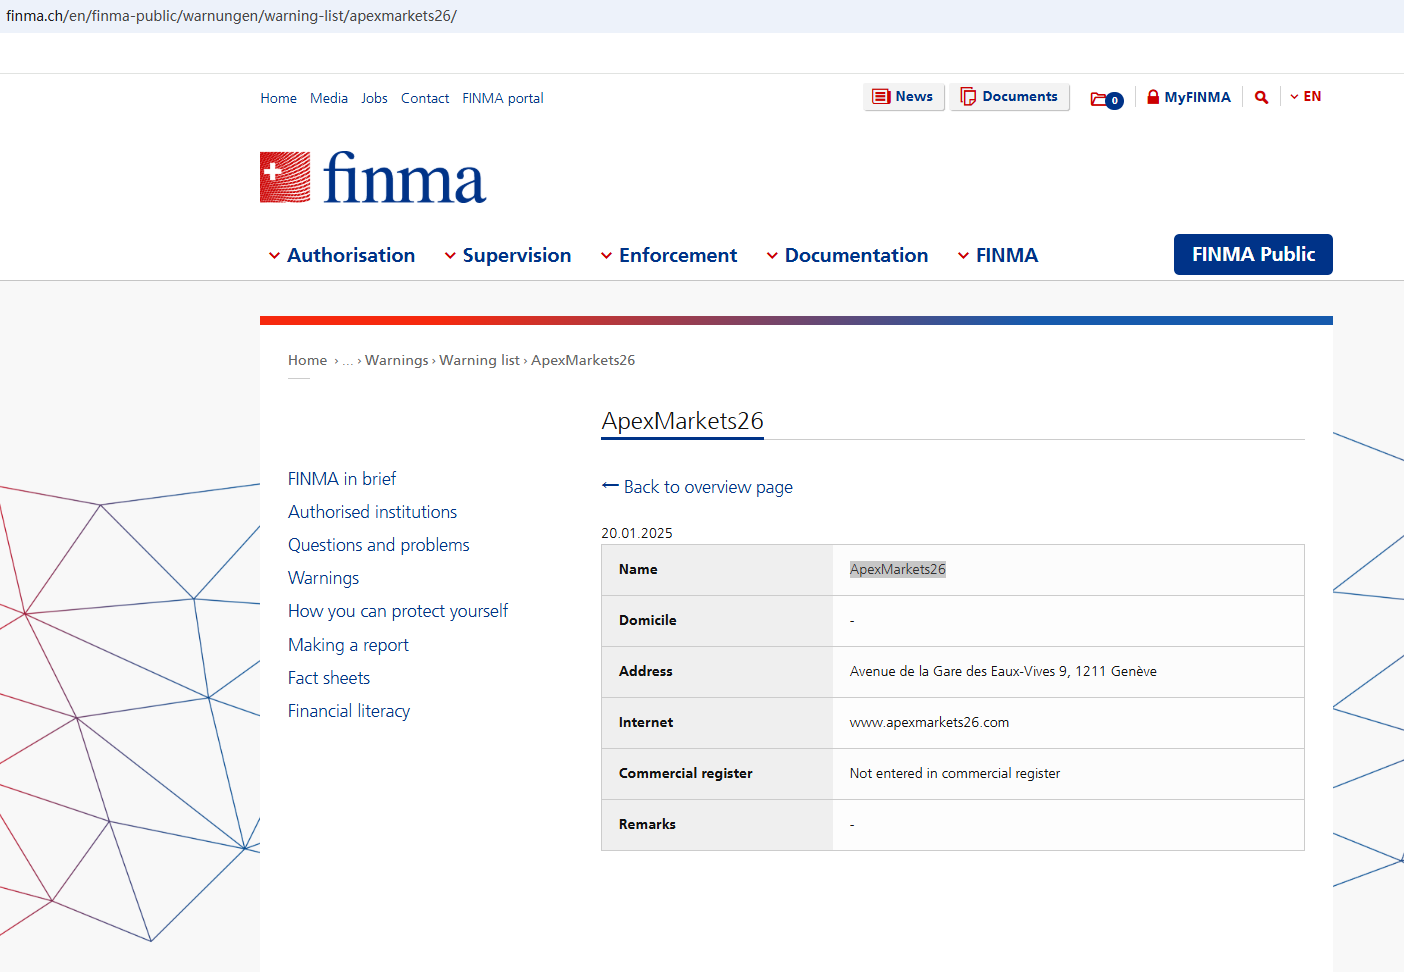
Task: Click the highlighted ApexMarkets26 name value
Action: click(898, 569)
